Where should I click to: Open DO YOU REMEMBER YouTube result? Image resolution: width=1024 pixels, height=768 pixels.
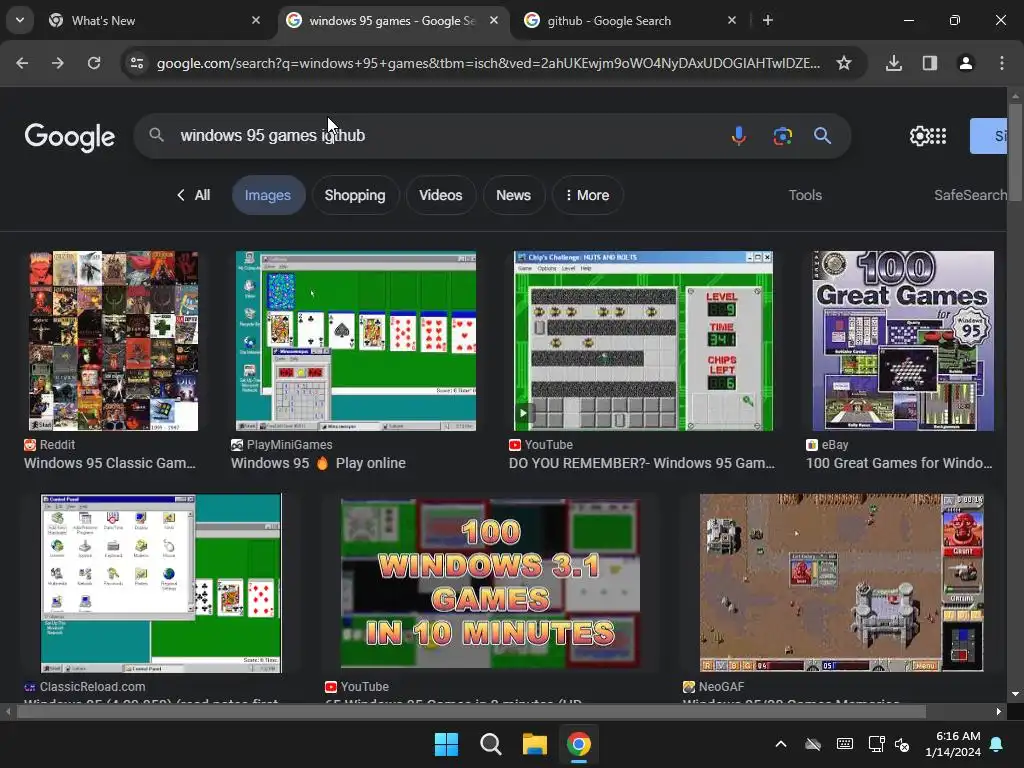click(642, 463)
